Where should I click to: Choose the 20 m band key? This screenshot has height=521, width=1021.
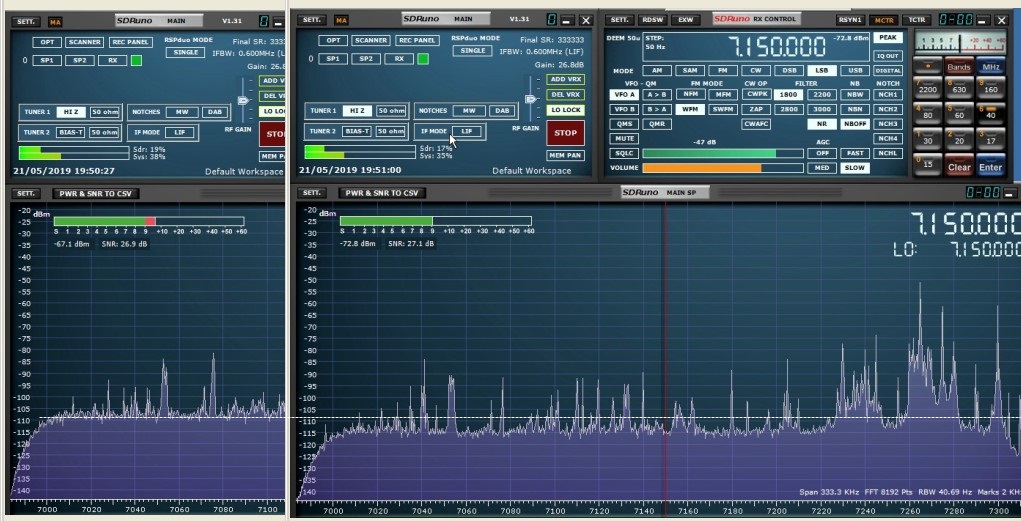pos(959,139)
